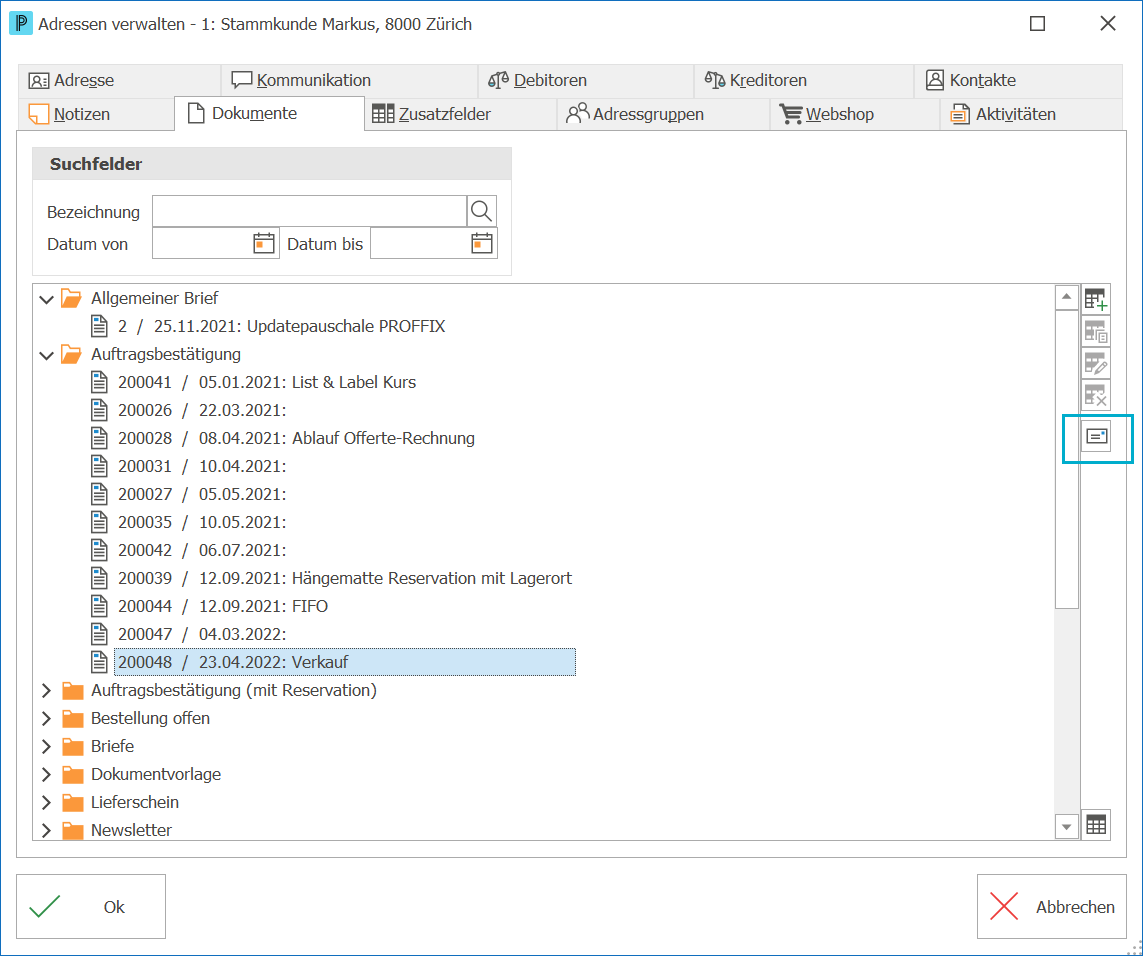Collapse the Auftragsbestätigung folder
This screenshot has width=1143, height=956.
point(47,355)
